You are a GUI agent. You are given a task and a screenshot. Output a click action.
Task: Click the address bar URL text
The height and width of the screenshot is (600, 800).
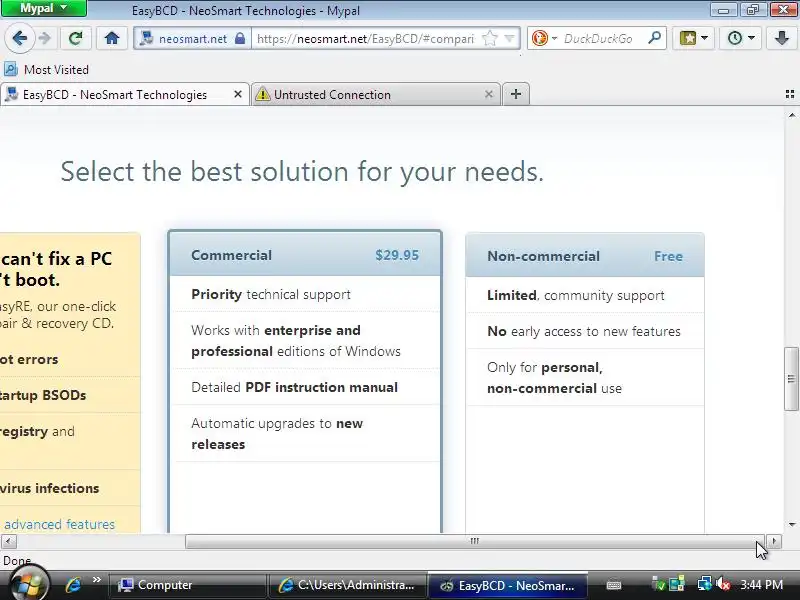[x=365, y=39]
